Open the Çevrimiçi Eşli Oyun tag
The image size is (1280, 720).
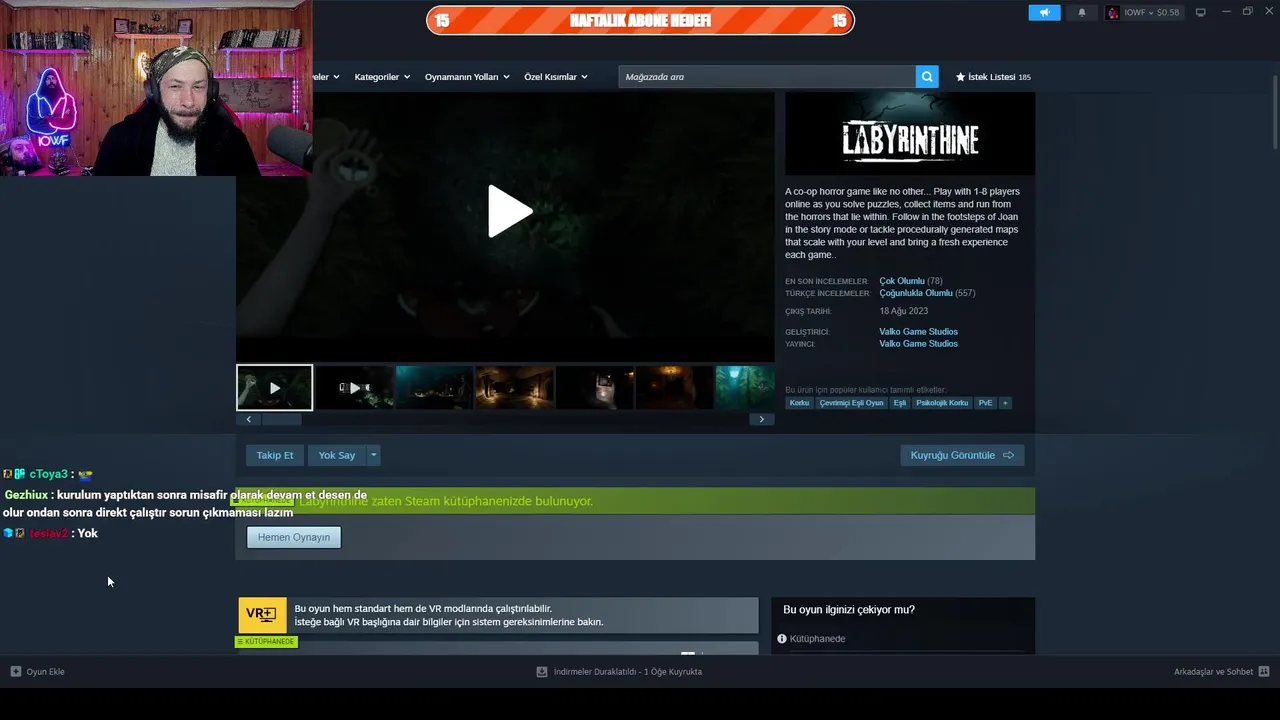[851, 403]
